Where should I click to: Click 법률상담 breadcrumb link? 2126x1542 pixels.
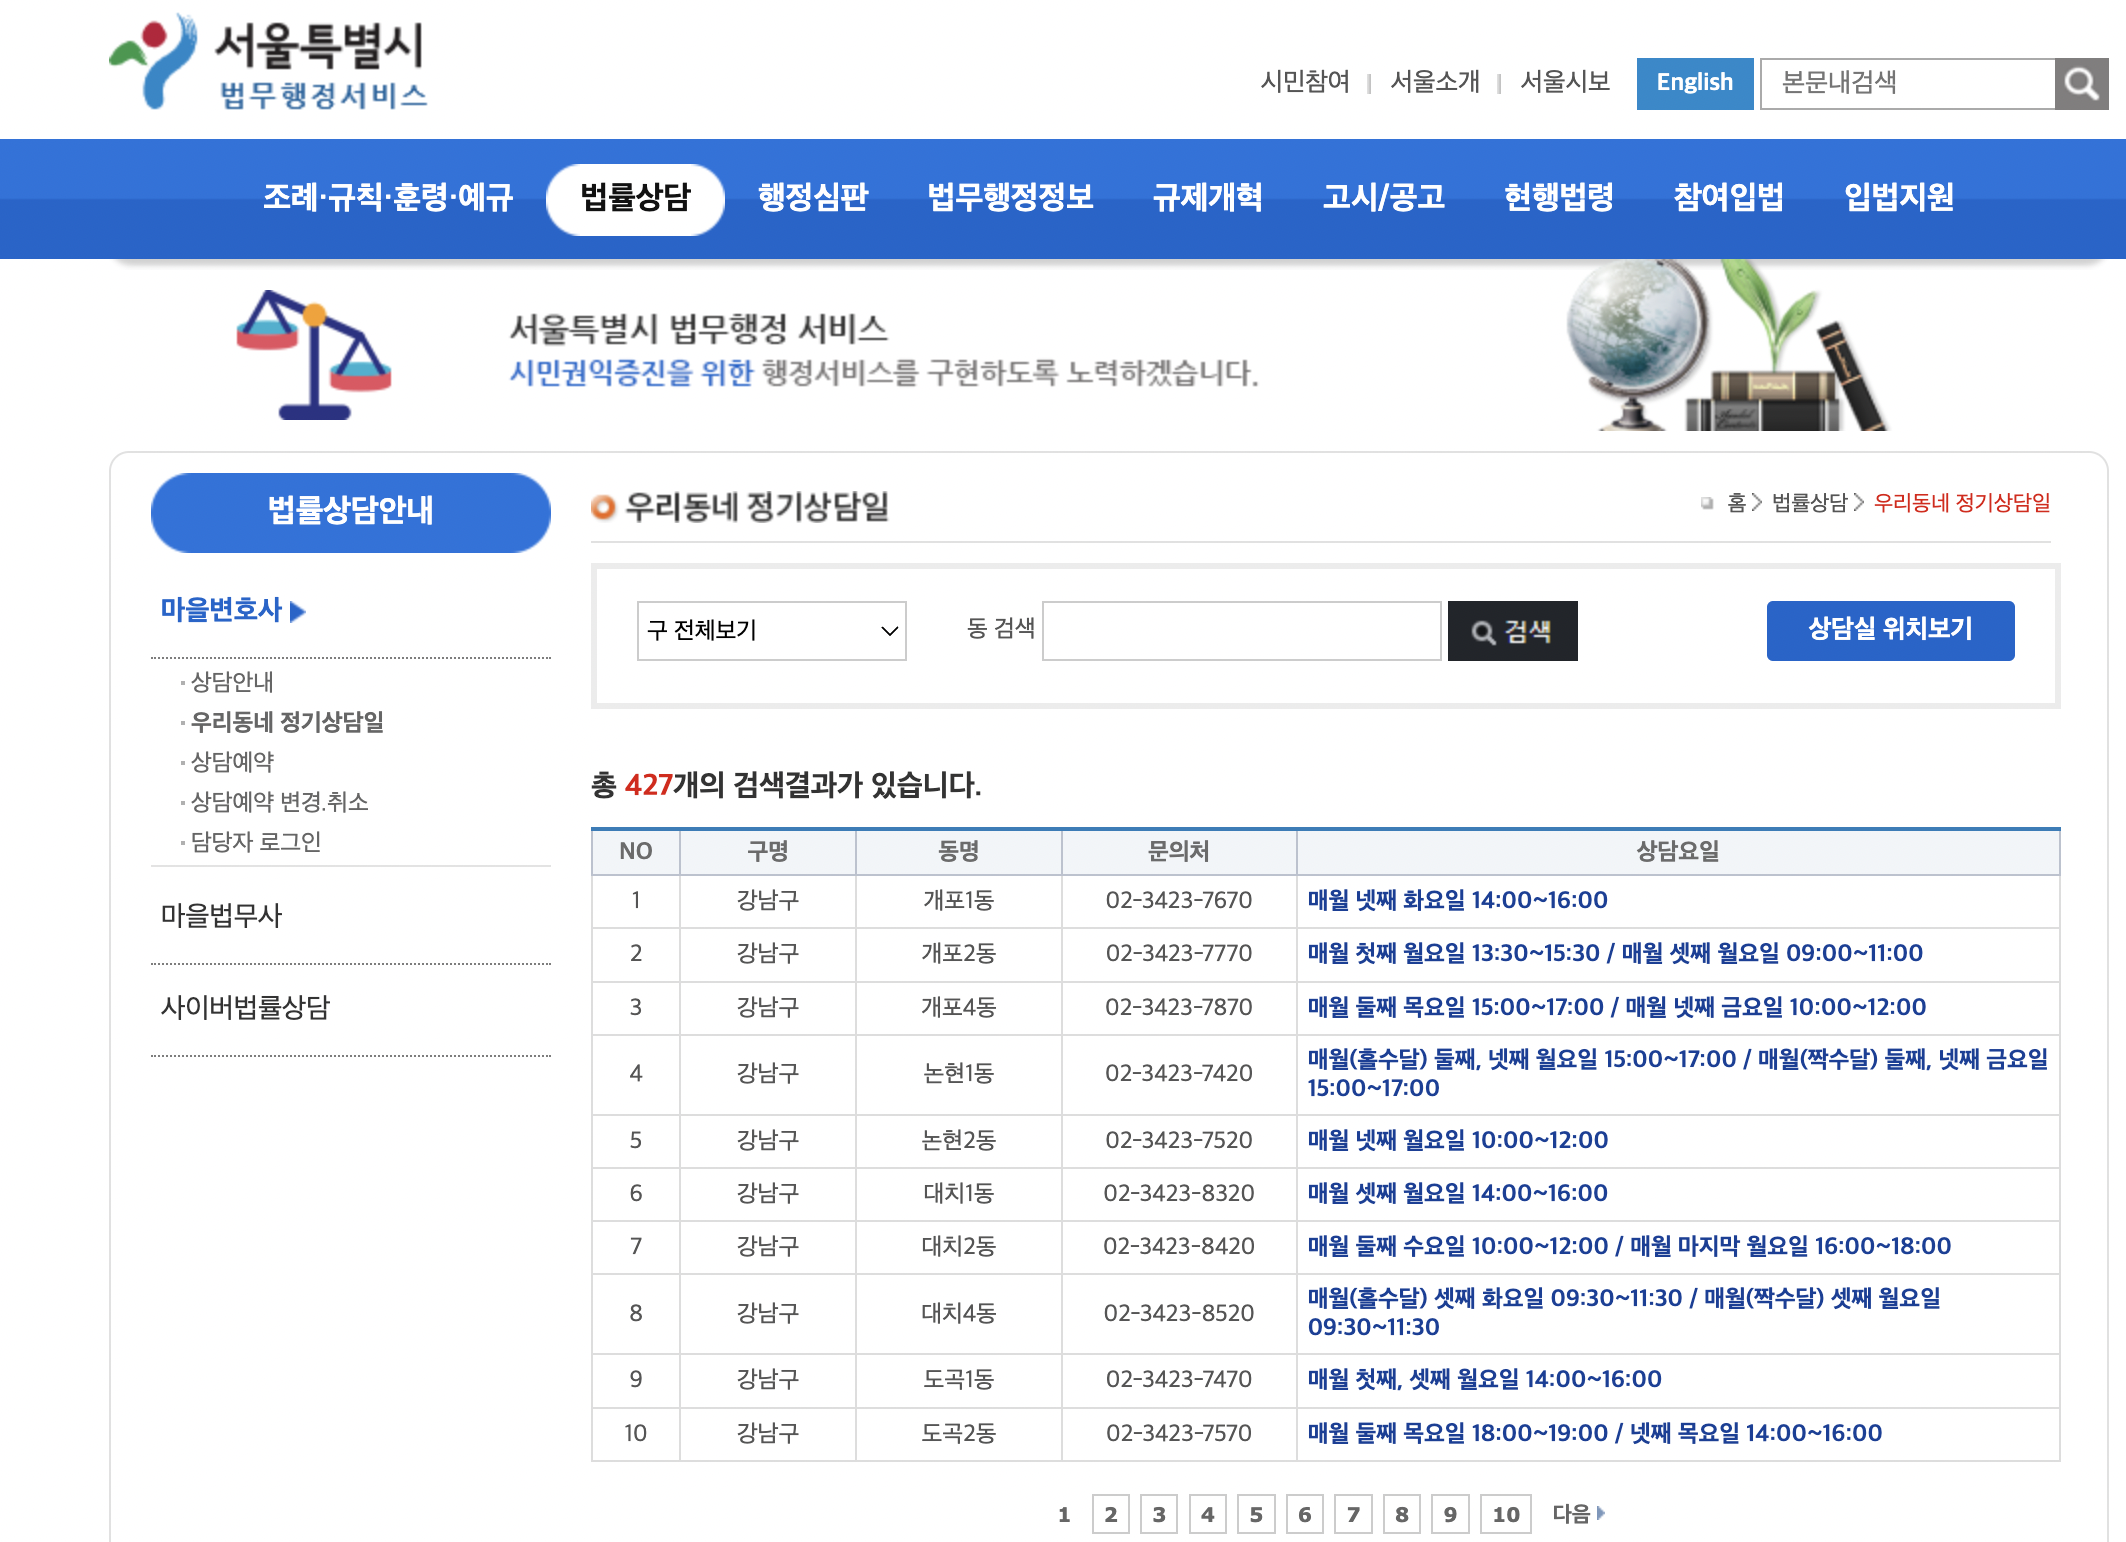[1809, 503]
